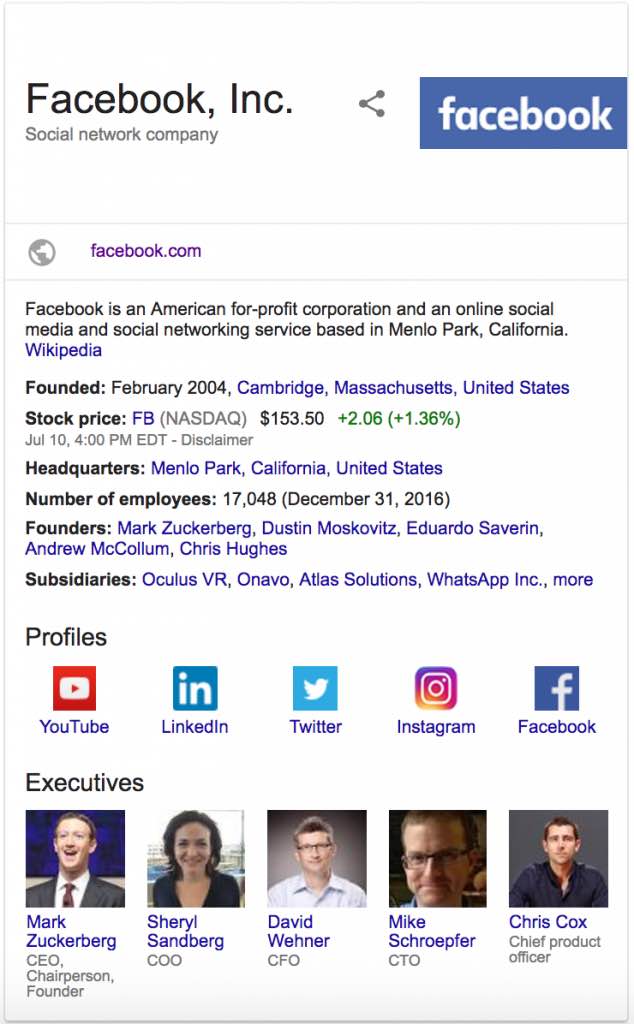
Task: Select Sheryl Sandberg's executive photo
Action: 195,858
